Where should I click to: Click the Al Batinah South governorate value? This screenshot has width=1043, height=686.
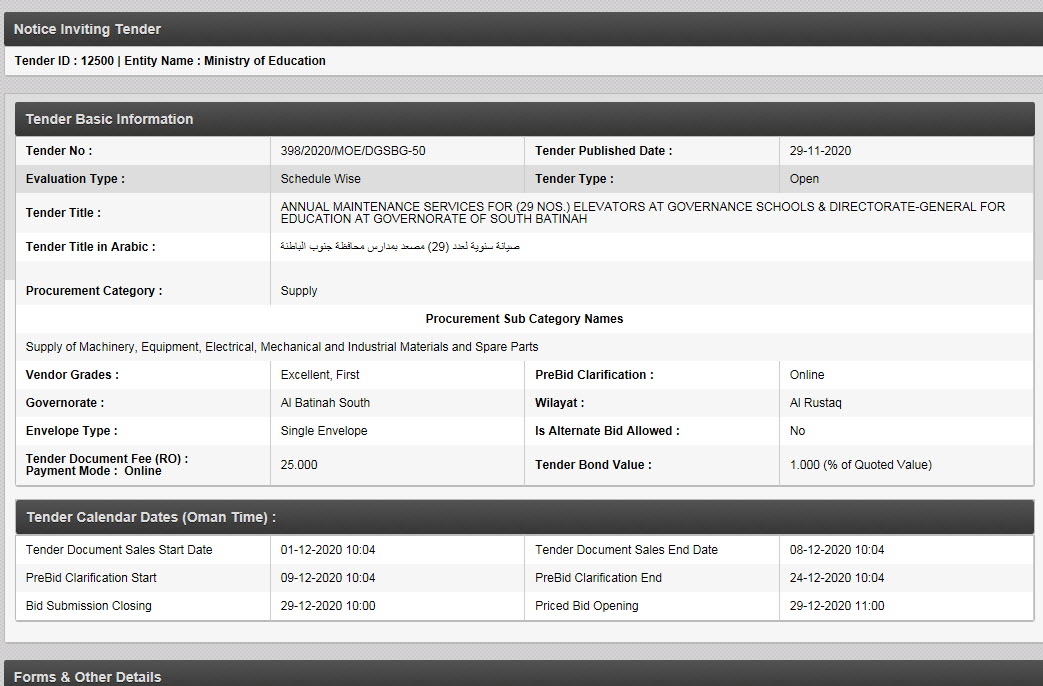(325, 403)
